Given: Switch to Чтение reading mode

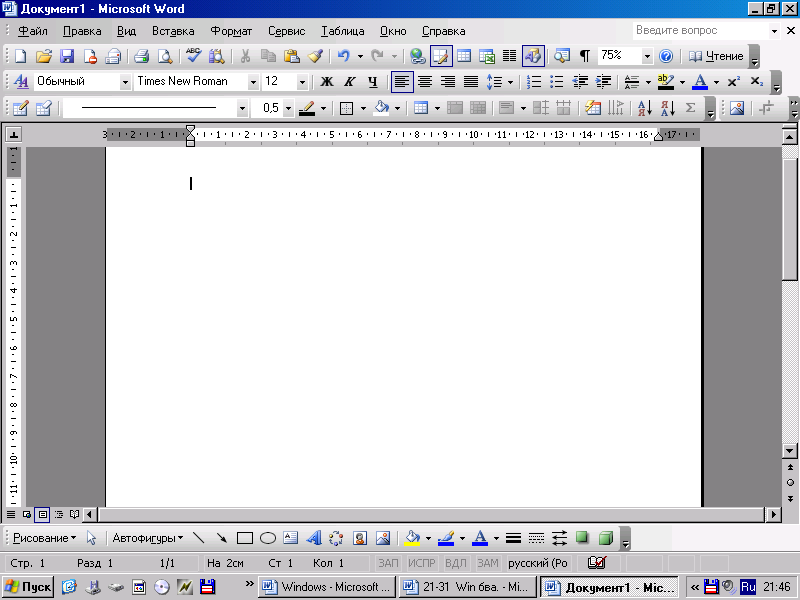Looking at the screenshot, I should (x=716, y=56).
